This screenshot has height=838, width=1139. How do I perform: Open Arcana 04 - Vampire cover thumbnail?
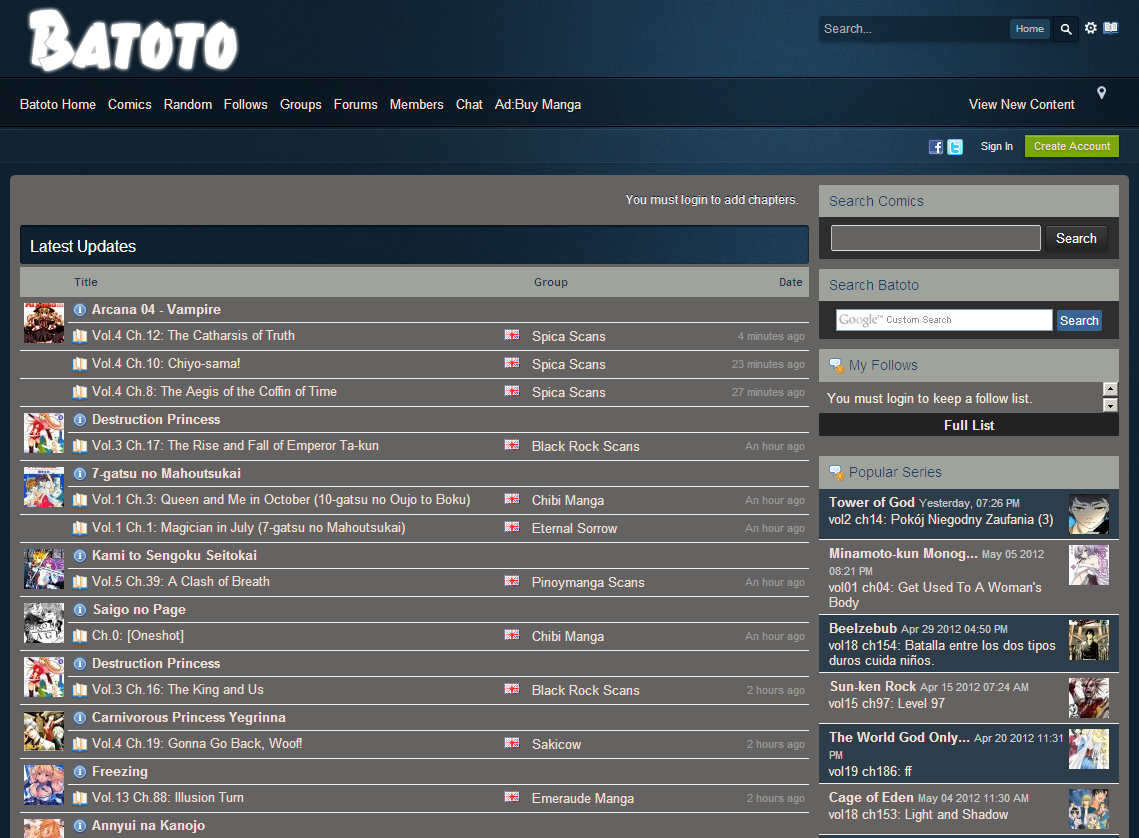pyautogui.click(x=44, y=323)
